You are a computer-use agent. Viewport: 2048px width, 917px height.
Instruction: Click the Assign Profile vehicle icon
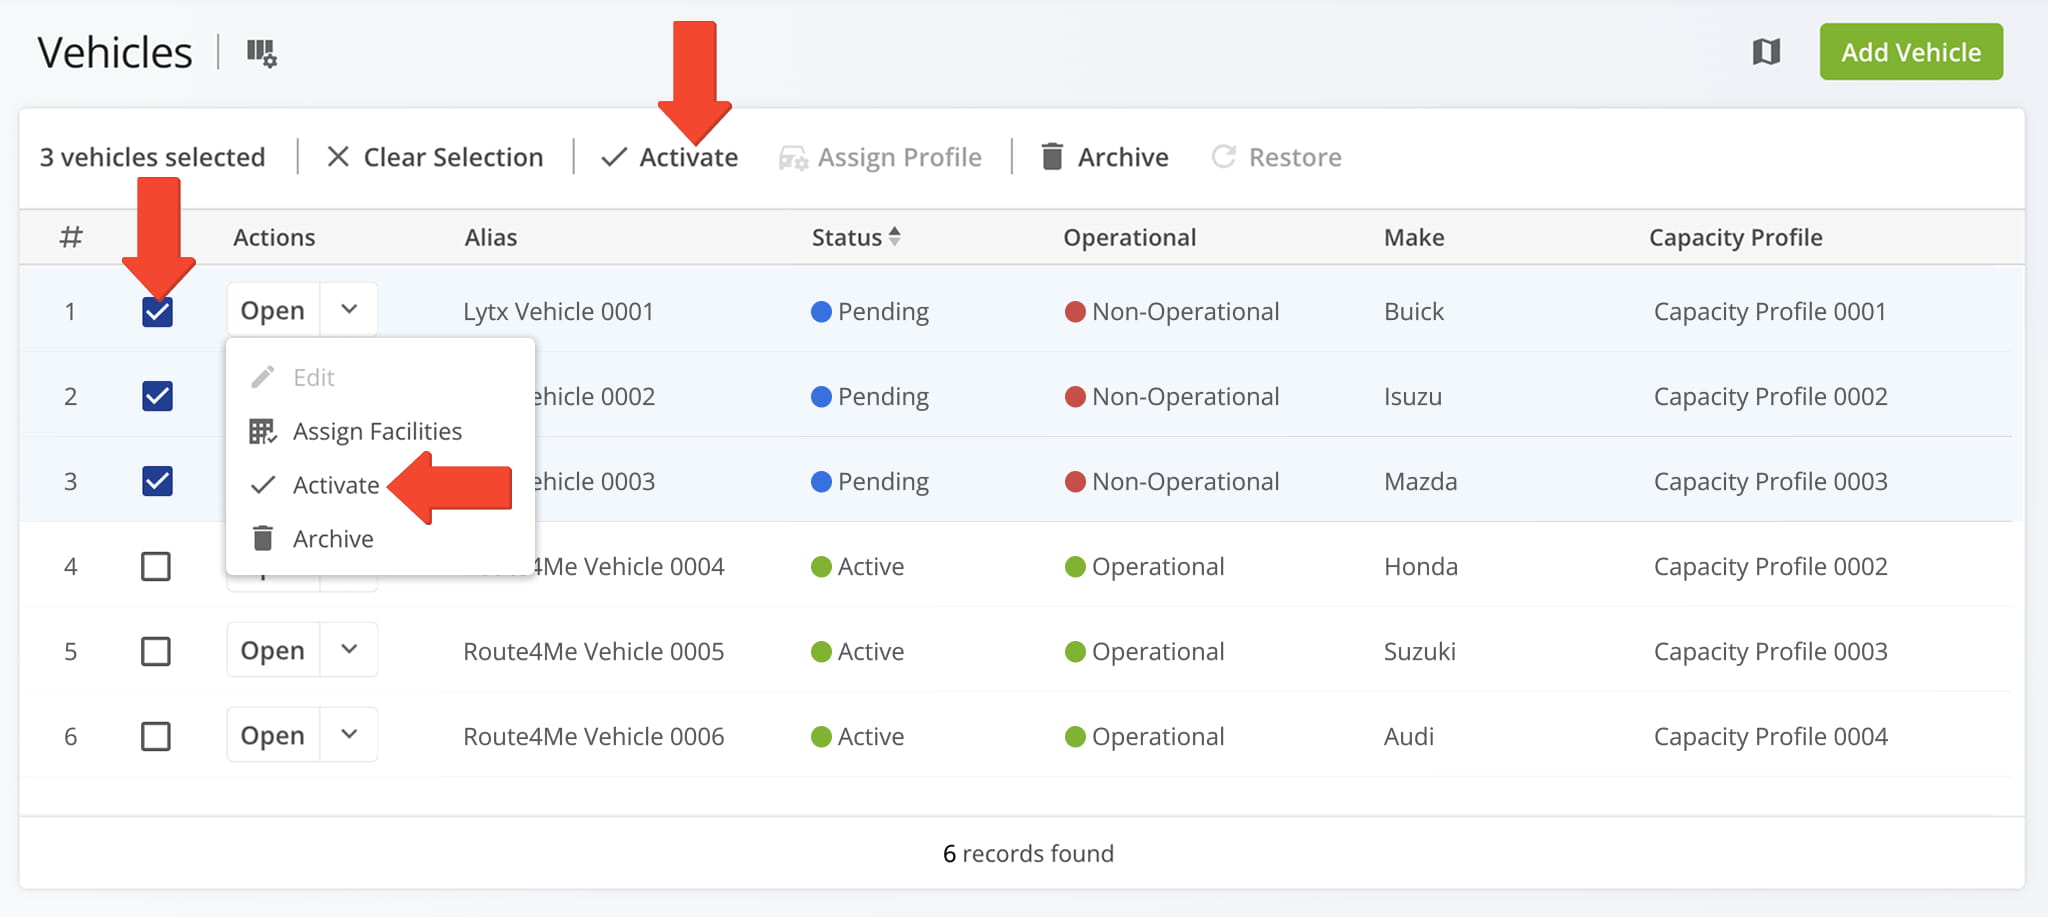(793, 158)
